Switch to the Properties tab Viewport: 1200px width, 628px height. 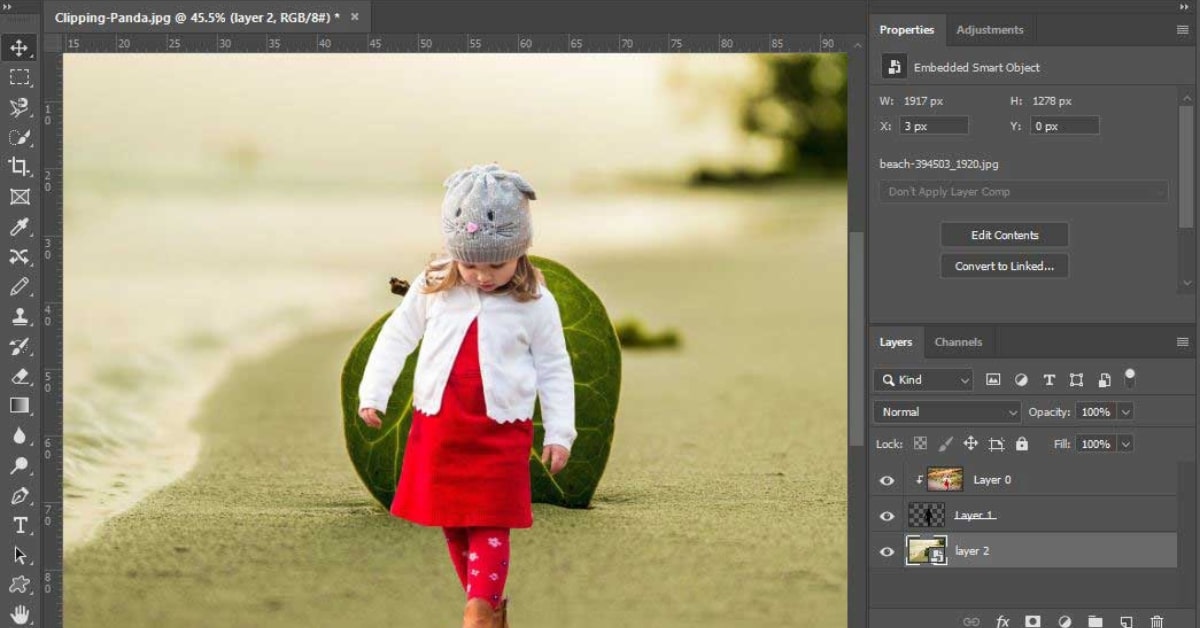tap(907, 30)
